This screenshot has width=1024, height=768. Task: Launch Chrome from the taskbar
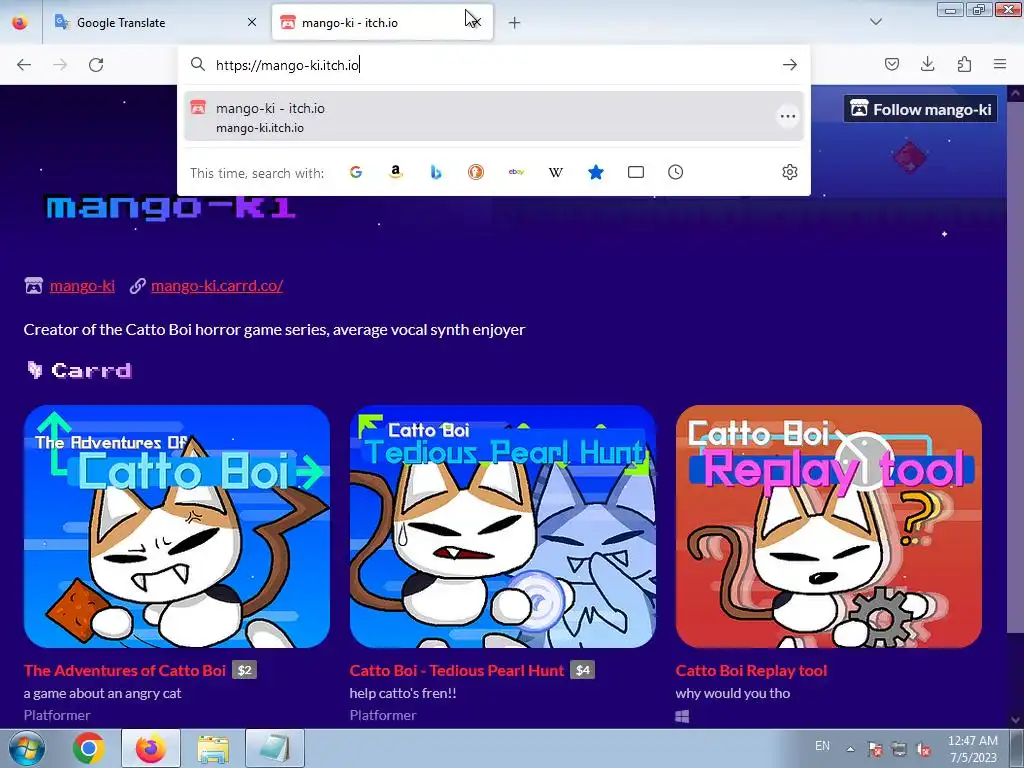coord(89,748)
